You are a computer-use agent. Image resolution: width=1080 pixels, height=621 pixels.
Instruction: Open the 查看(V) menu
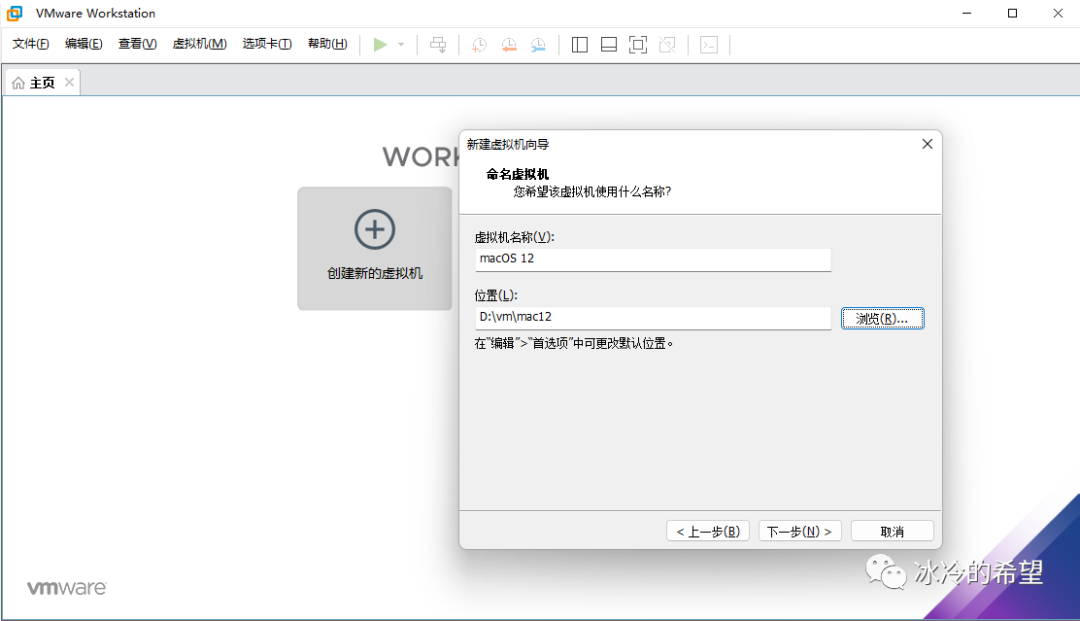137,44
